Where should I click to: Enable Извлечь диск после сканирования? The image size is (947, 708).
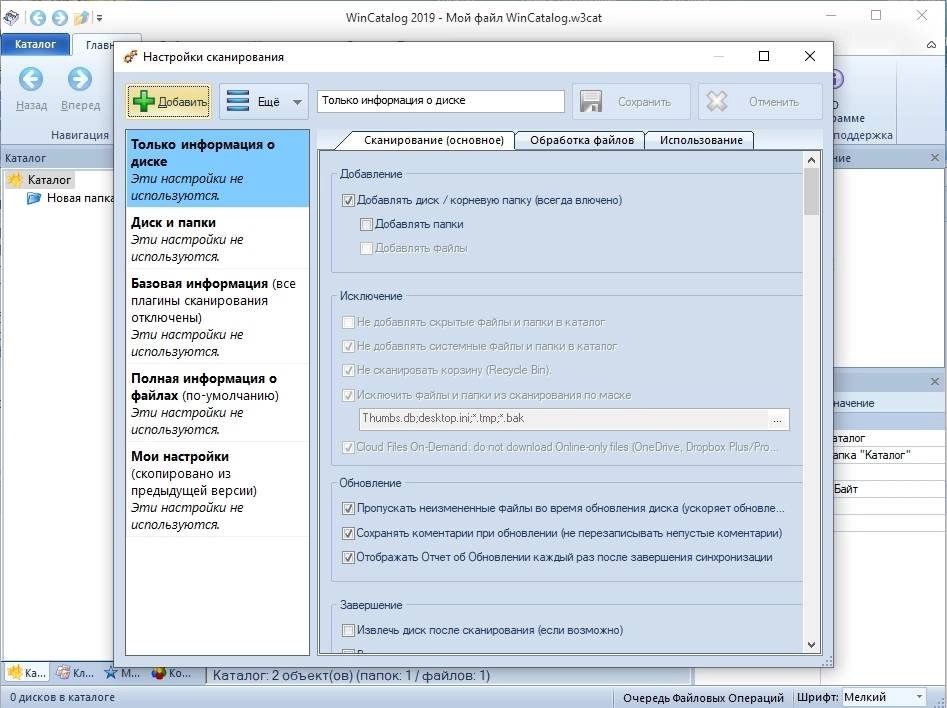coord(348,631)
